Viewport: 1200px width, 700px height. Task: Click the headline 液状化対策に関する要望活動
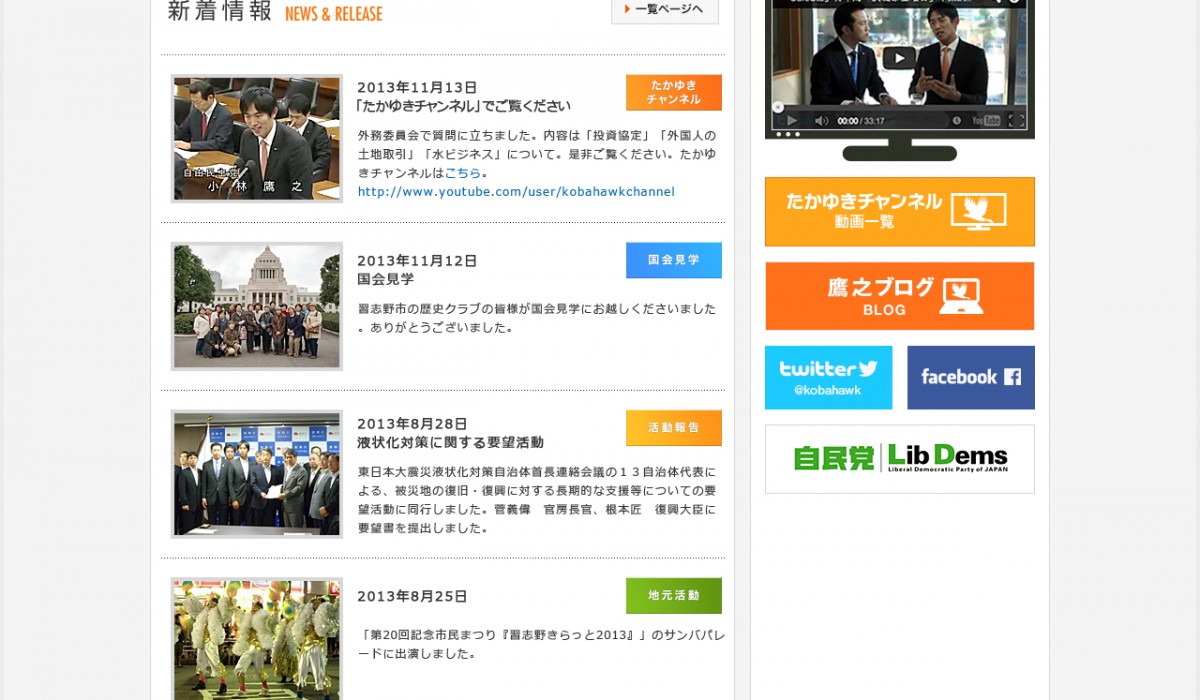(451, 442)
